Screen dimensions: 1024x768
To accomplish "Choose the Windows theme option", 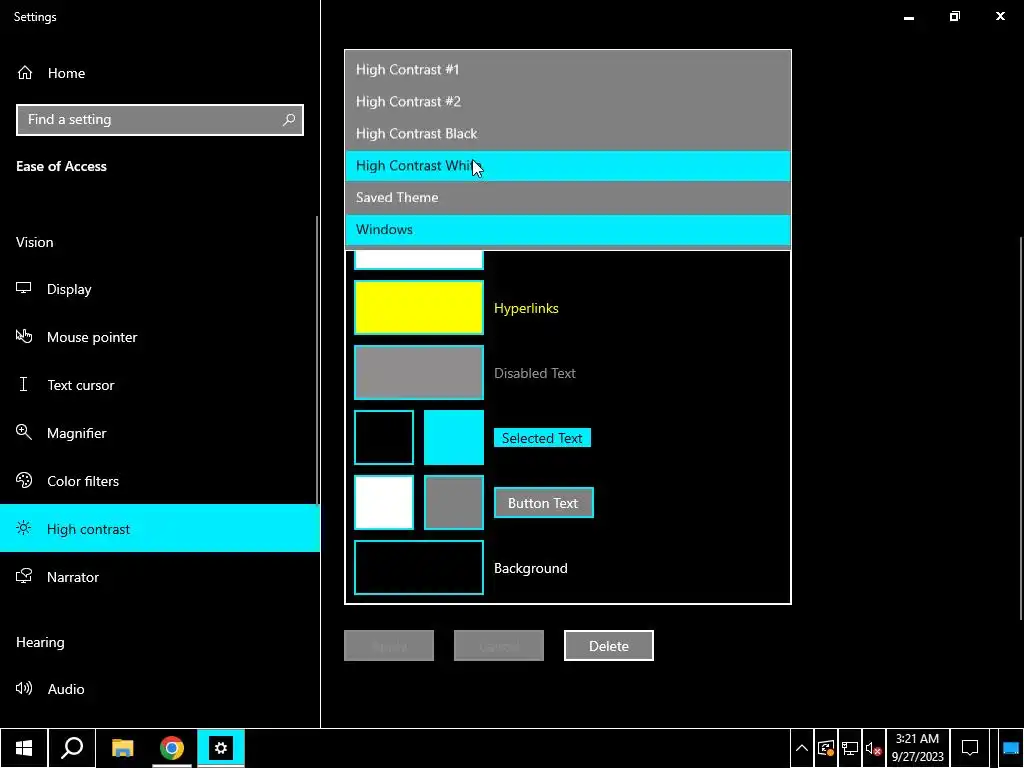I will click(x=568, y=229).
